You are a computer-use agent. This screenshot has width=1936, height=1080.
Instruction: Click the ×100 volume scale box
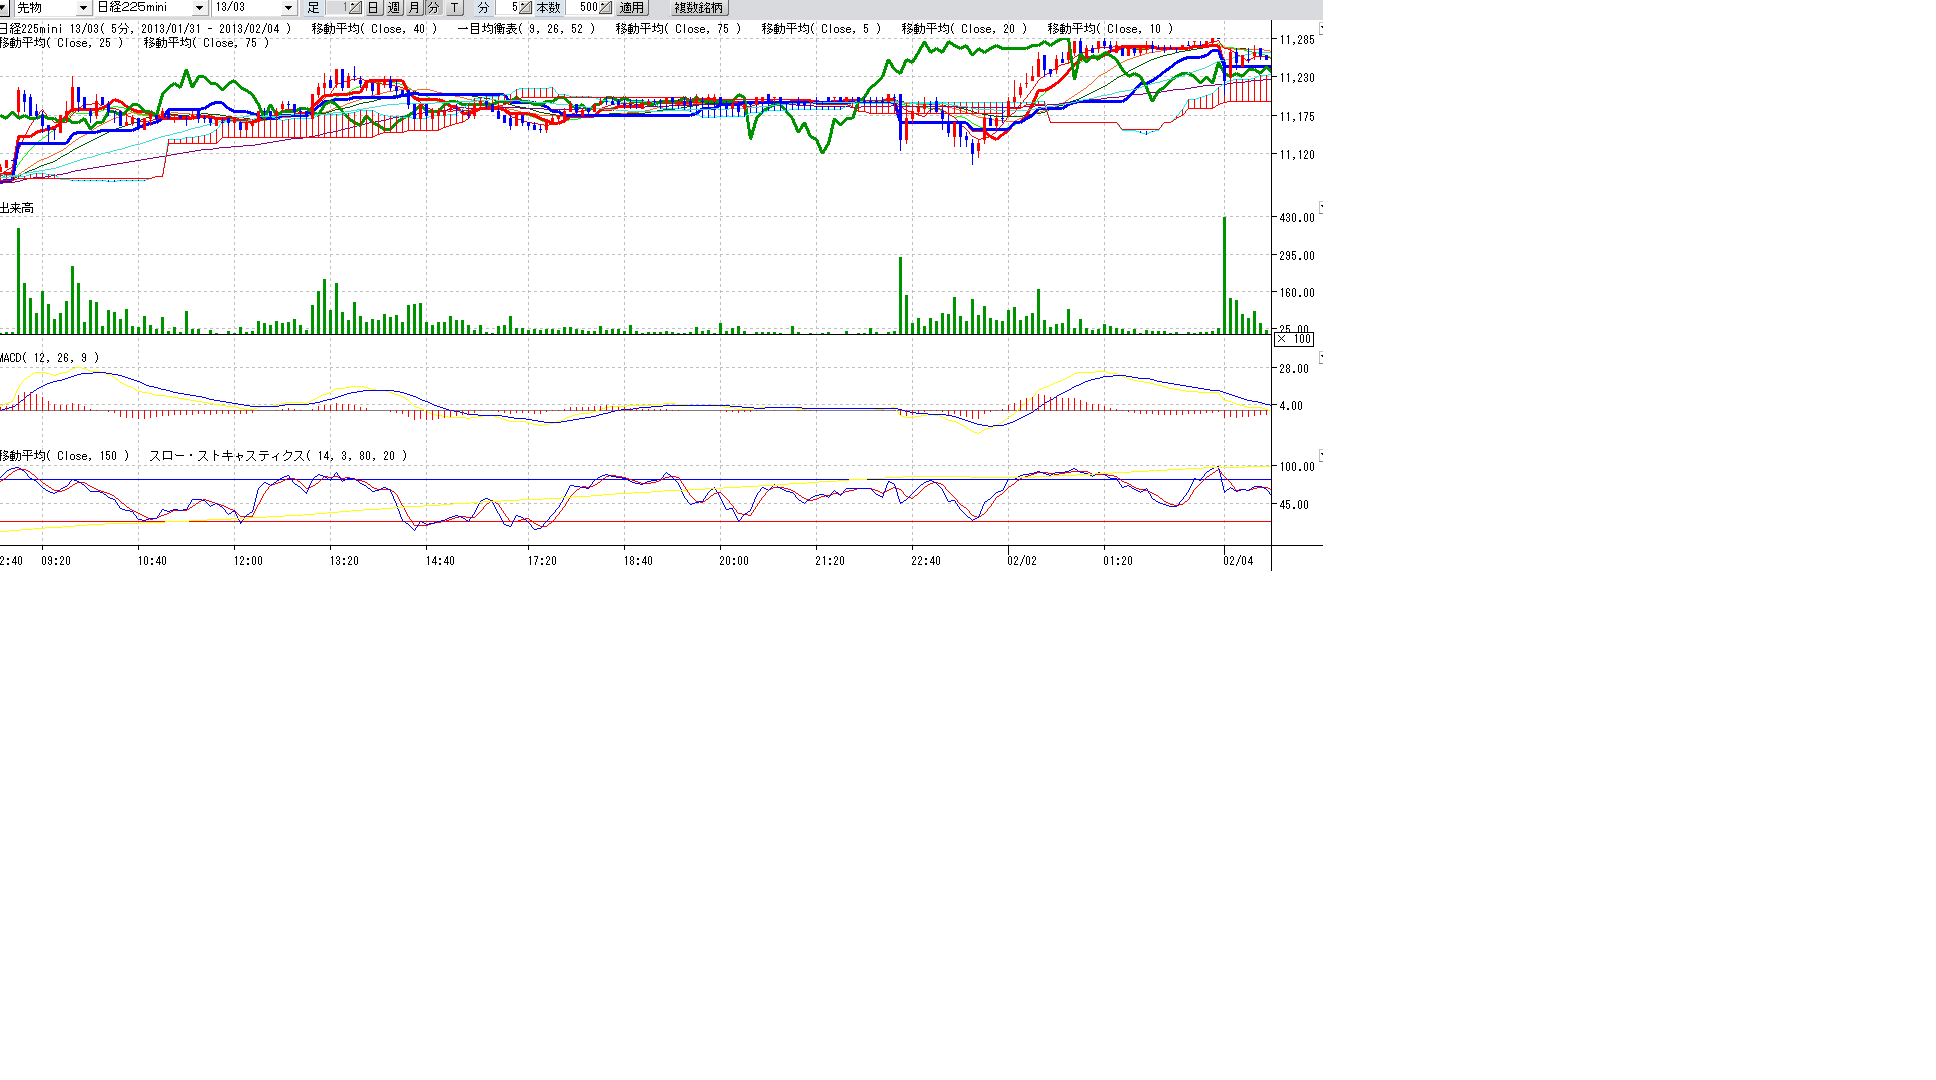point(1293,340)
